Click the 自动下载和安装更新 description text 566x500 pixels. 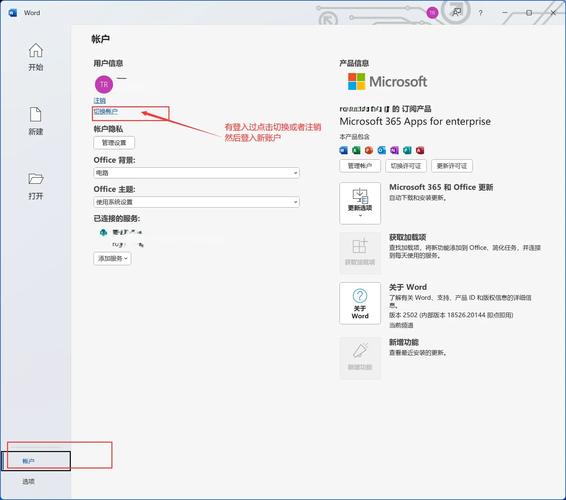[418, 198]
